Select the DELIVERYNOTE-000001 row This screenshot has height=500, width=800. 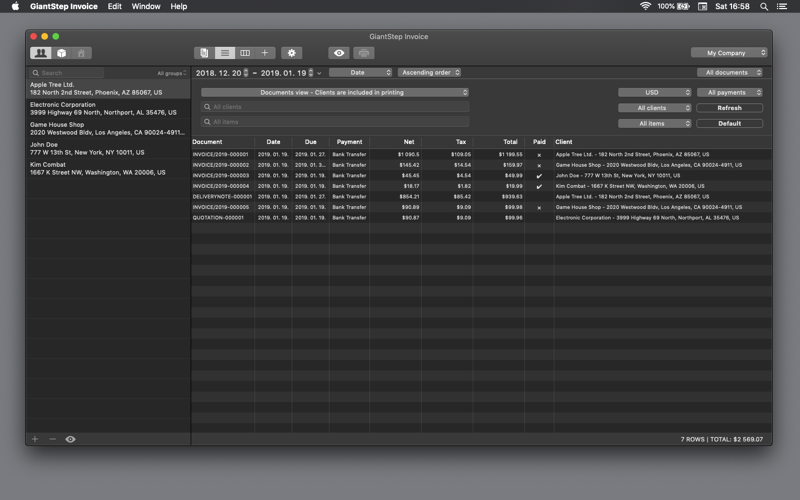(481, 196)
